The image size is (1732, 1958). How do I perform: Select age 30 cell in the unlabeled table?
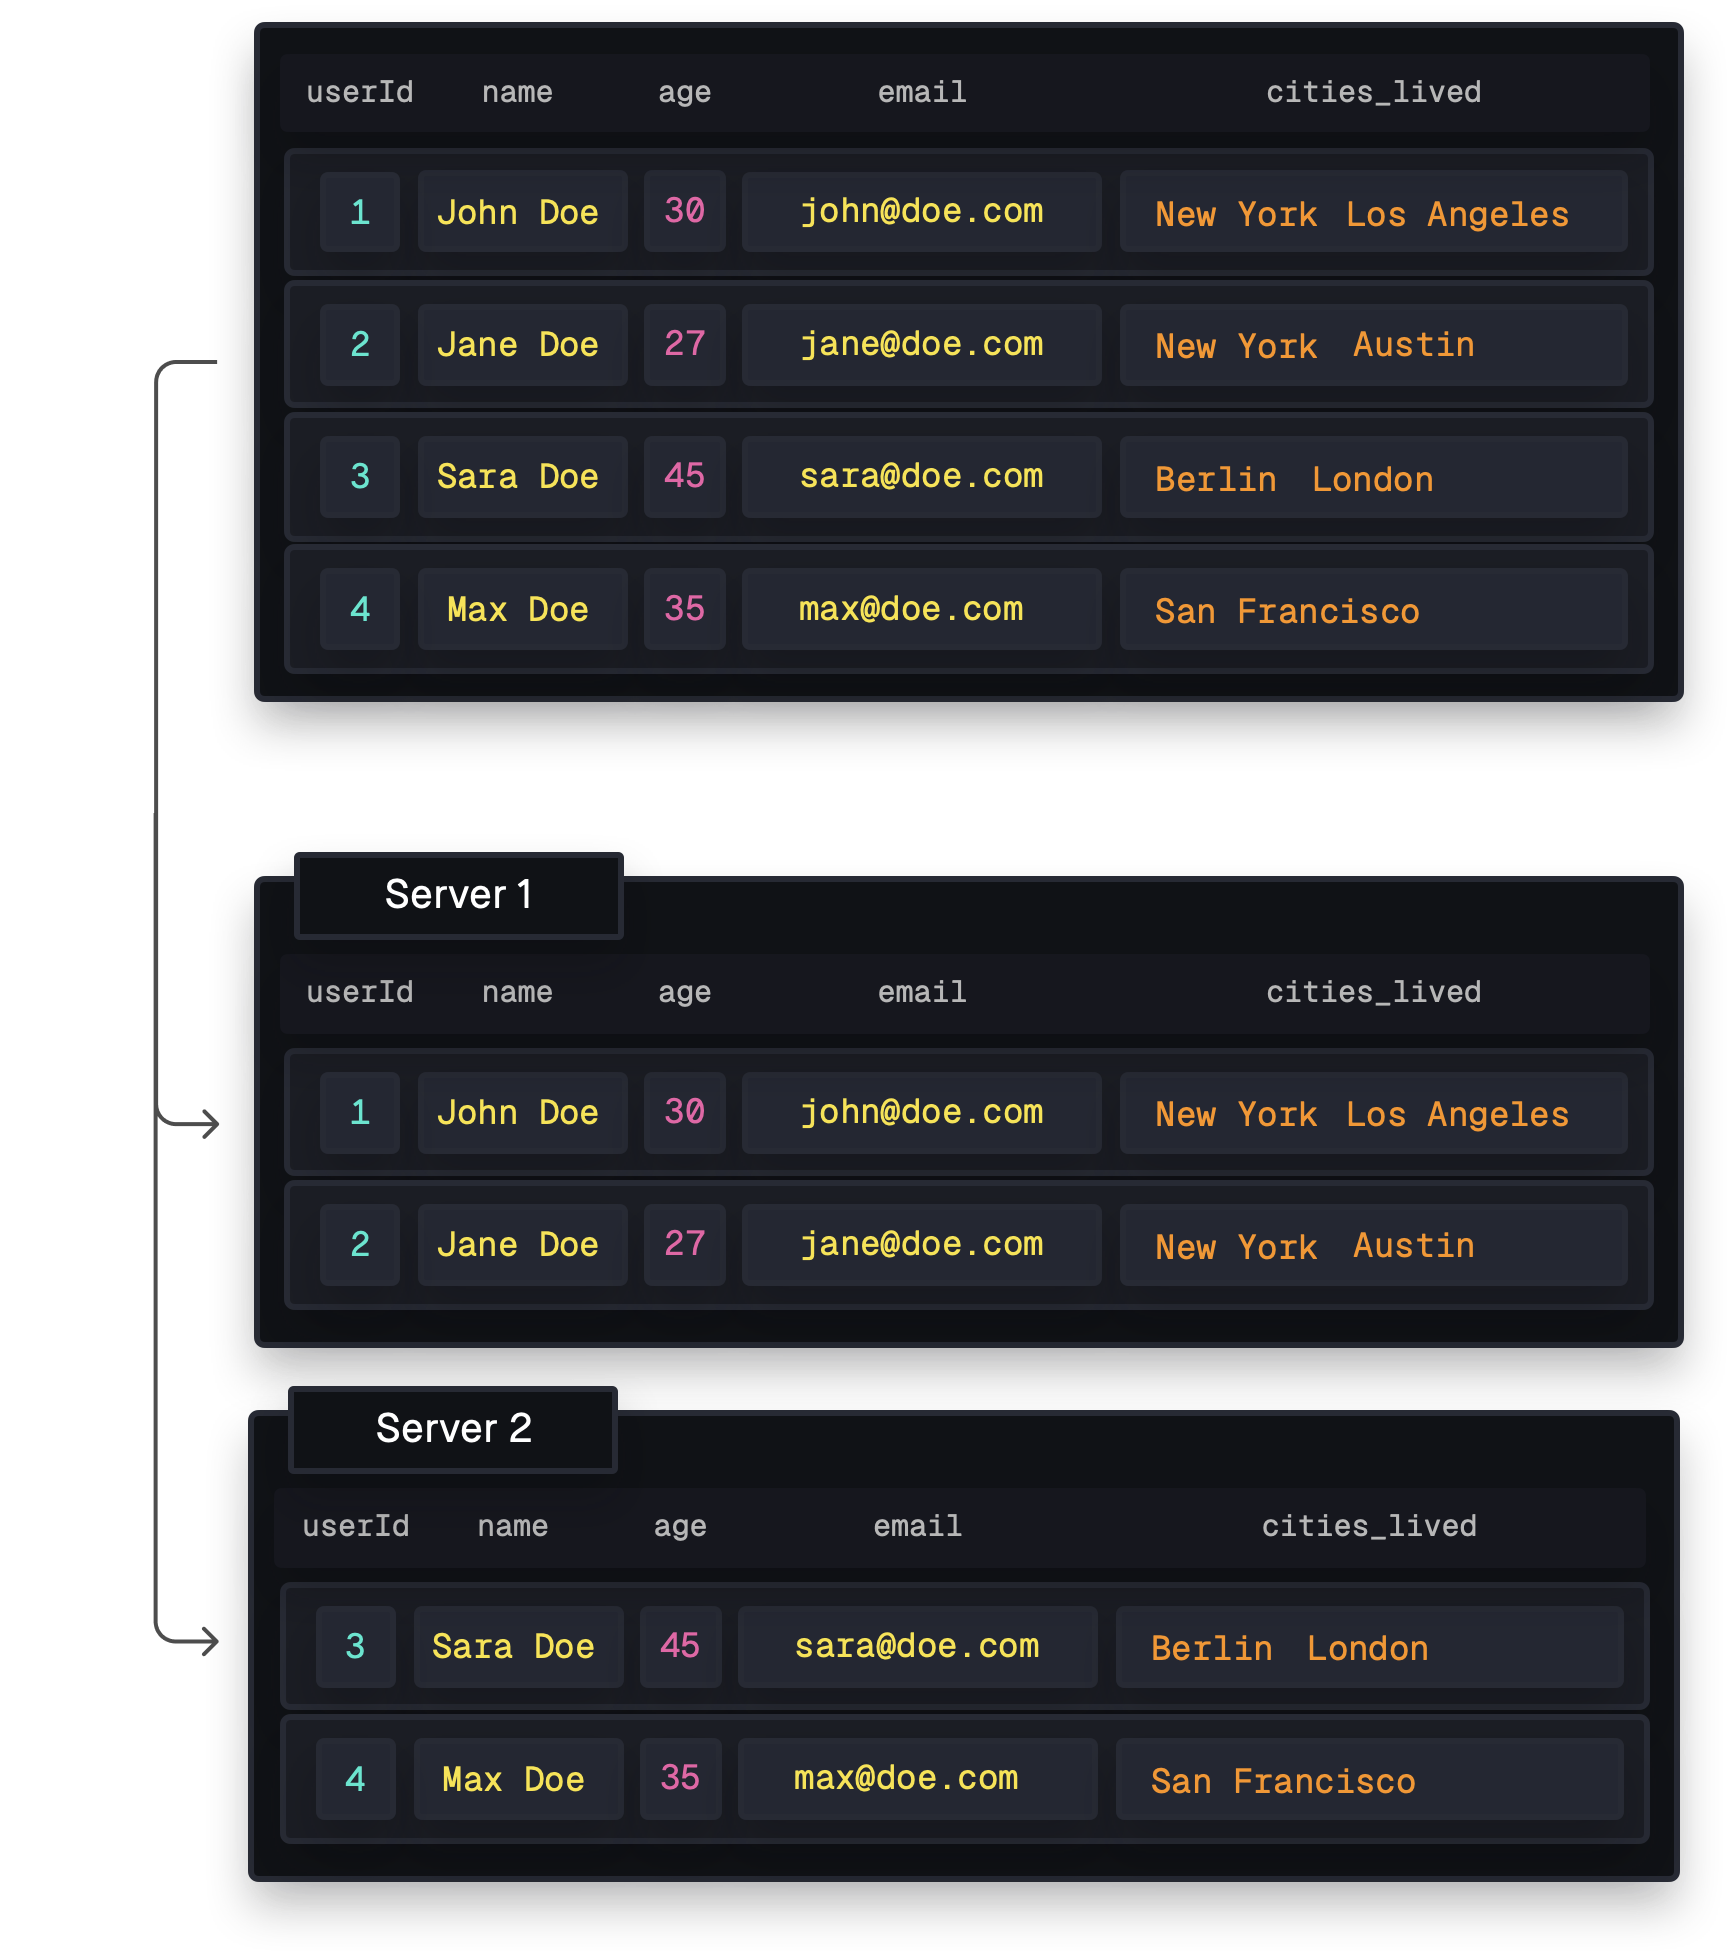coord(684,212)
